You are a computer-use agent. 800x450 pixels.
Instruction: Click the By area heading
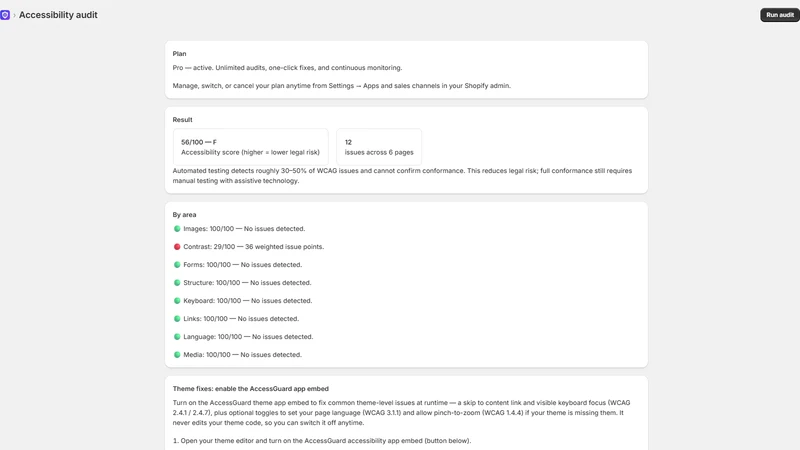coord(184,215)
